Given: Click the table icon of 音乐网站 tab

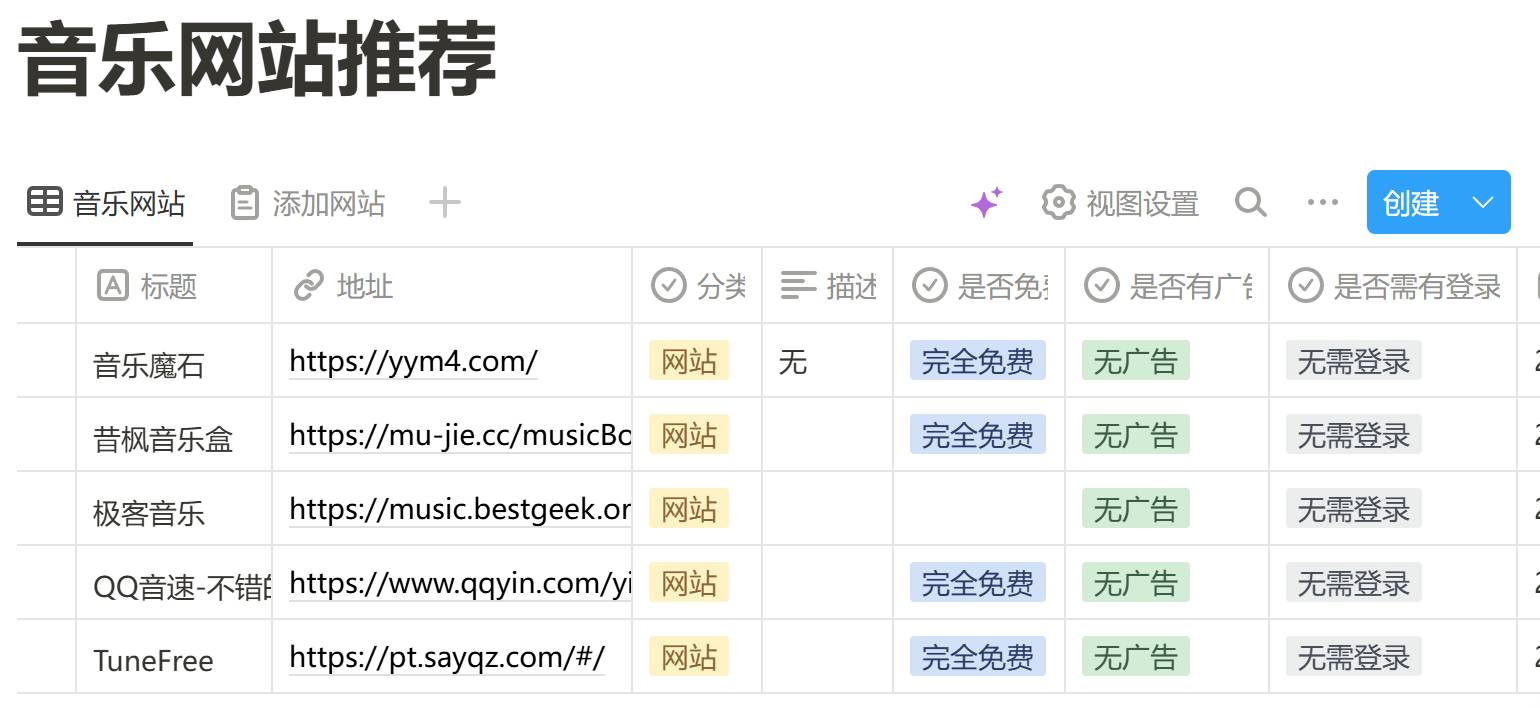Looking at the screenshot, I should [x=44, y=203].
